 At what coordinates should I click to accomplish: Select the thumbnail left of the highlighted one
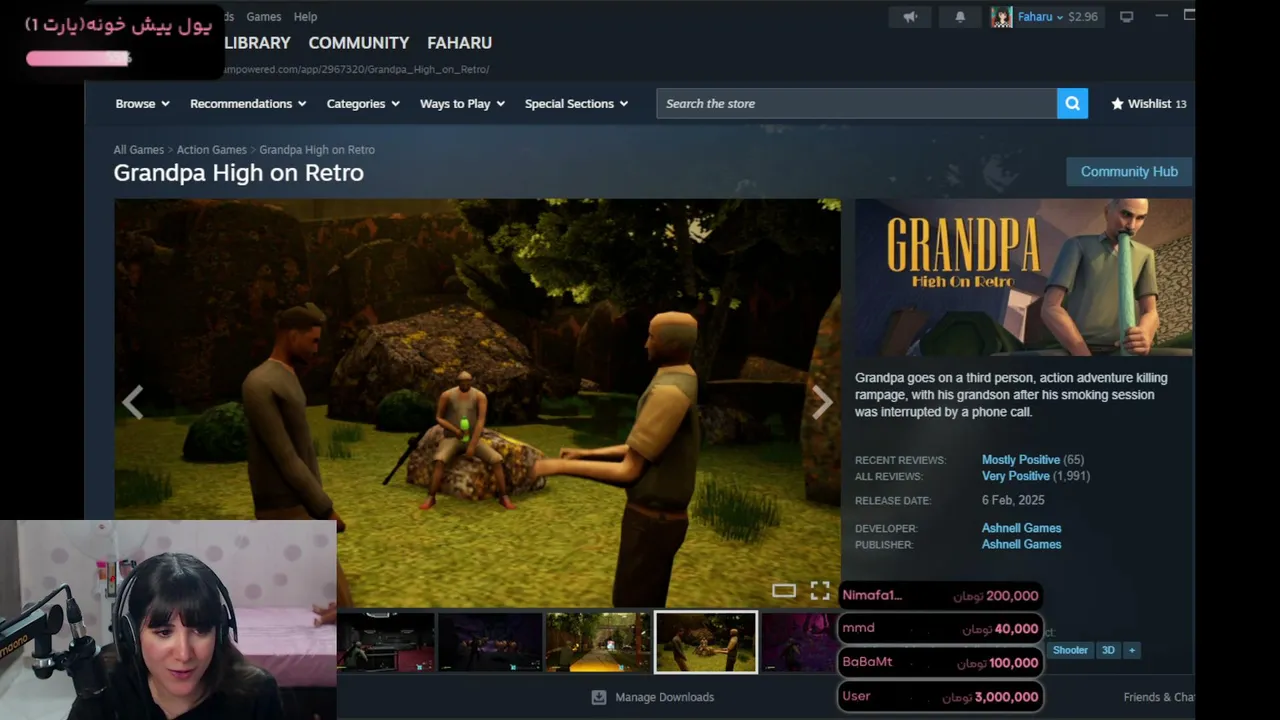click(597, 642)
